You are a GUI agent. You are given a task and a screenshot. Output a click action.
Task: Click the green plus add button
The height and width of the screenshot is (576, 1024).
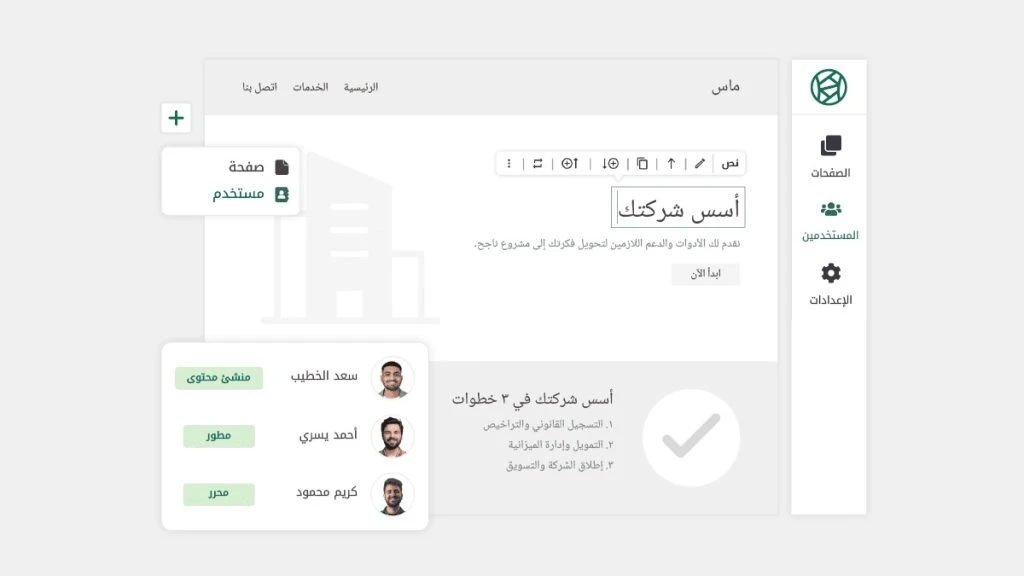coord(176,118)
